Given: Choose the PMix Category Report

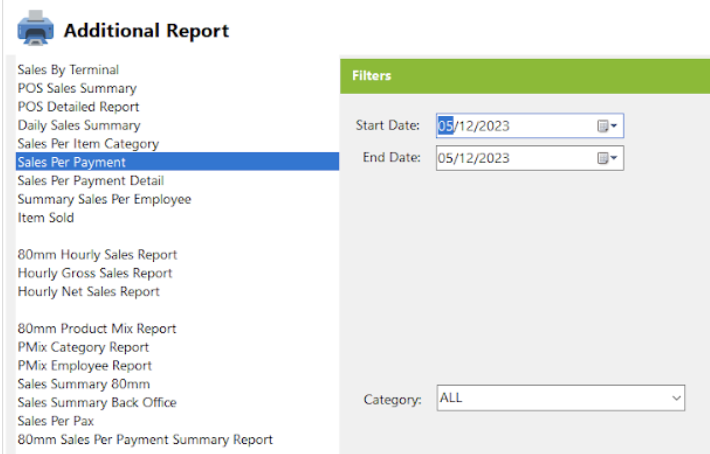Looking at the screenshot, I should (83, 347).
